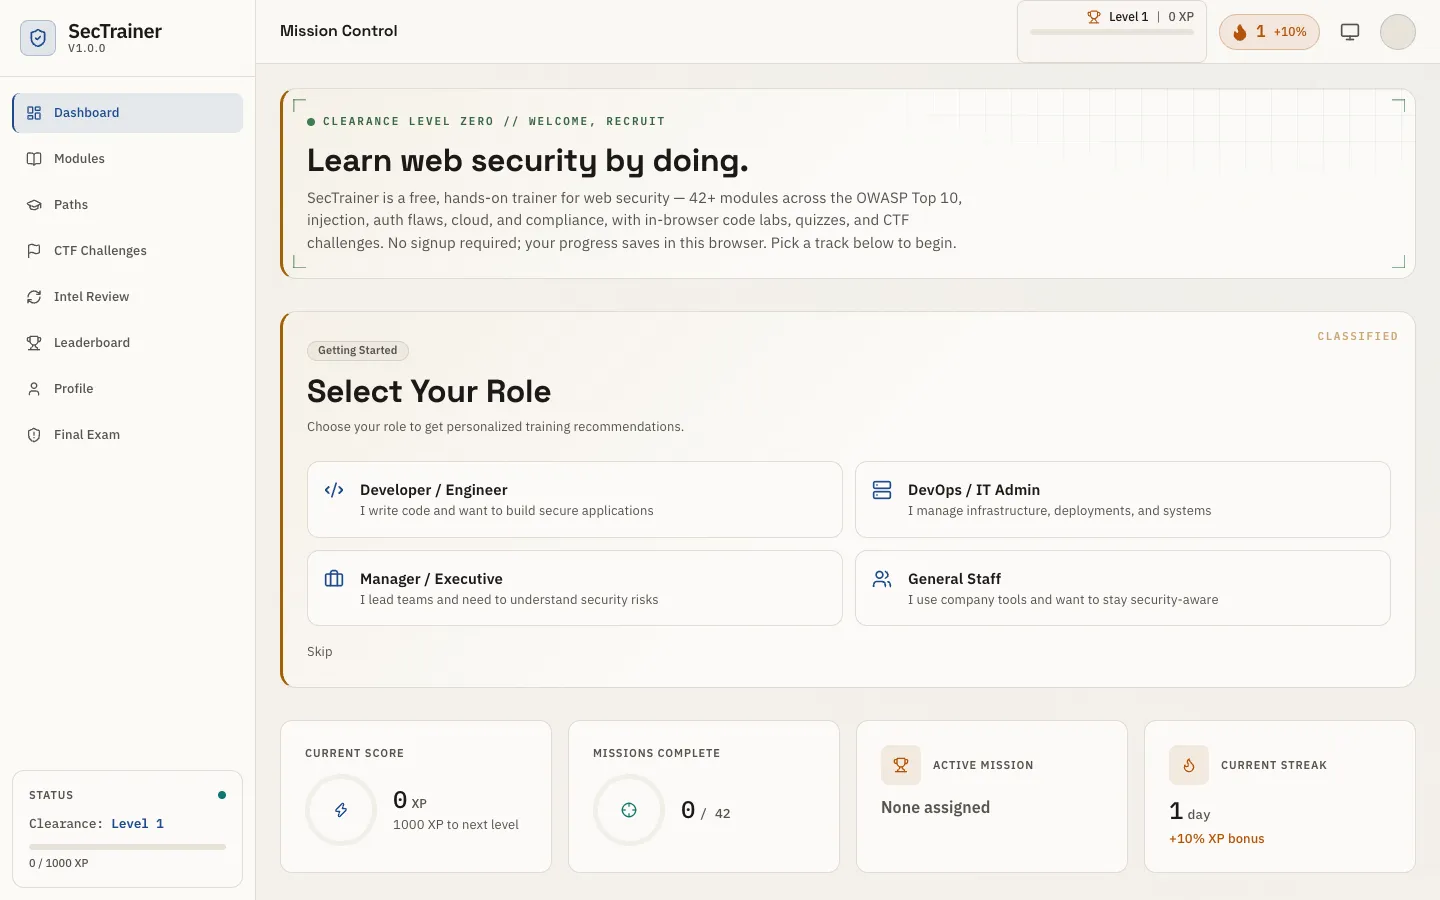
Task: Choose the Developer / Engineer role card
Action: 575,499
